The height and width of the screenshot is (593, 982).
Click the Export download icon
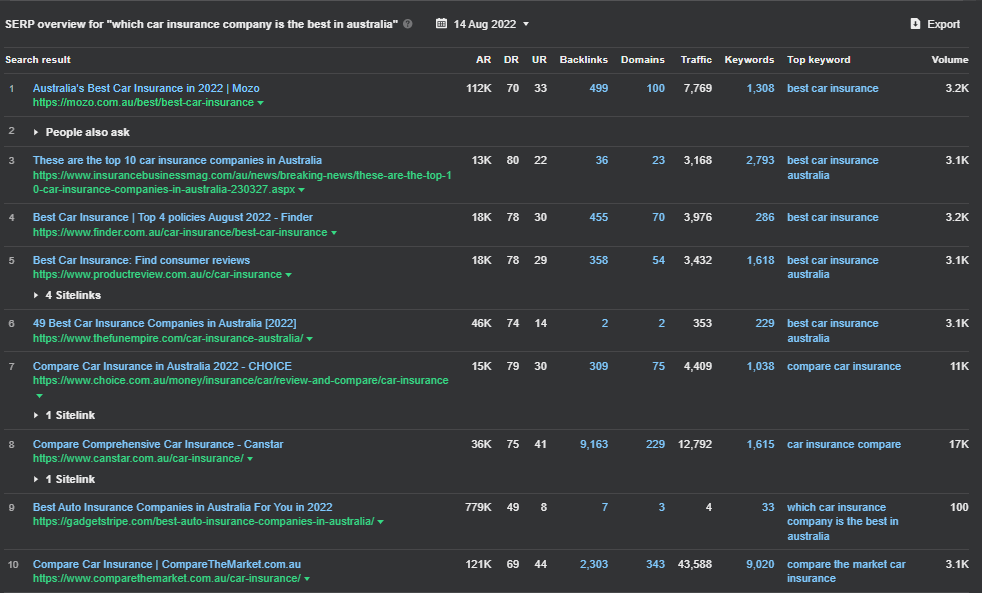[915, 24]
